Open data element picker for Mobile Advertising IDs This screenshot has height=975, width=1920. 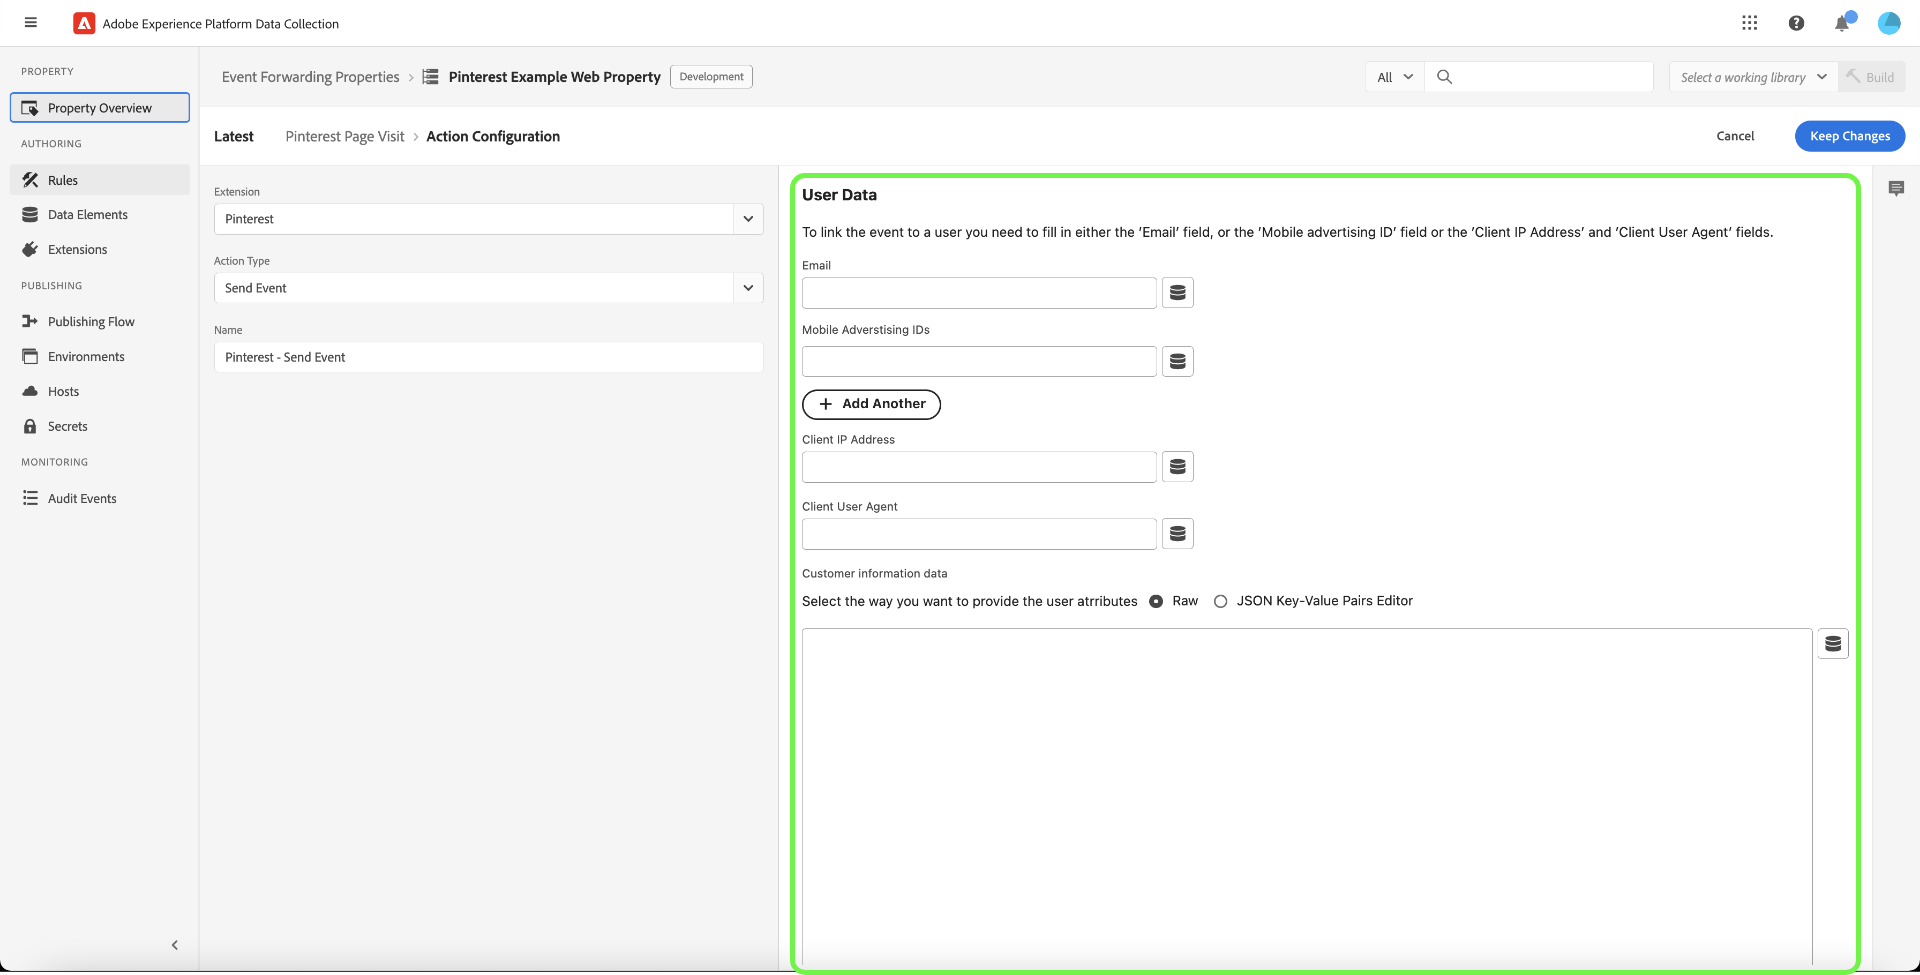(1178, 362)
